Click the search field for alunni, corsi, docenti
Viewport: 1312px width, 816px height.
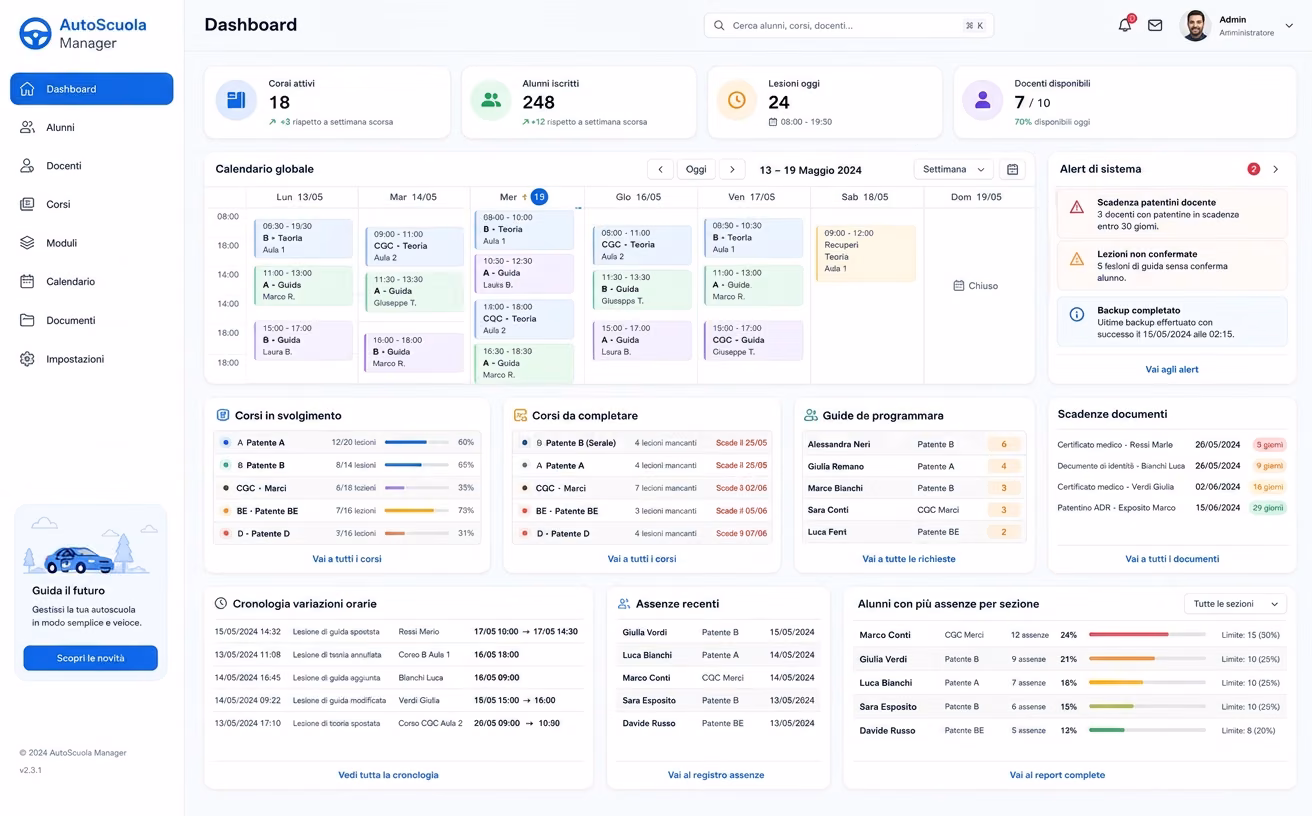(x=848, y=25)
